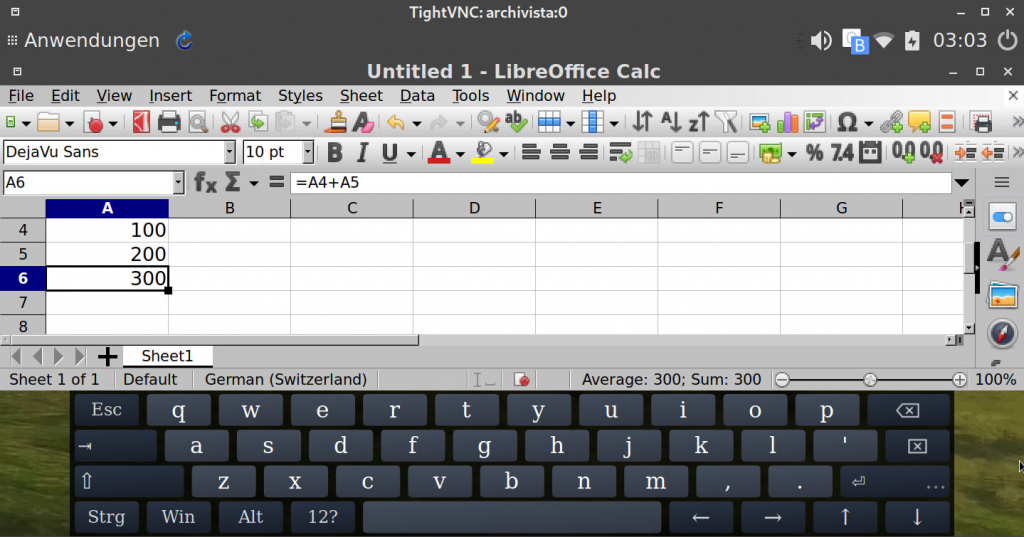
Task: Delete a decimal place
Action: pyautogui.click(x=931, y=153)
